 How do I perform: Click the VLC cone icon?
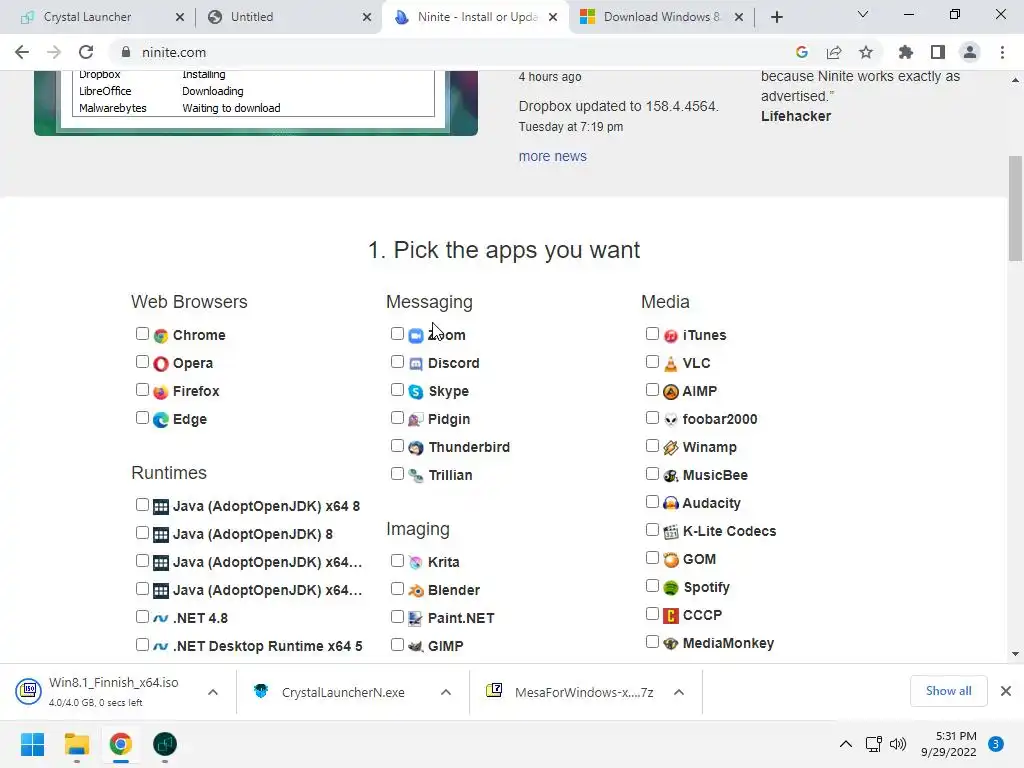671,364
